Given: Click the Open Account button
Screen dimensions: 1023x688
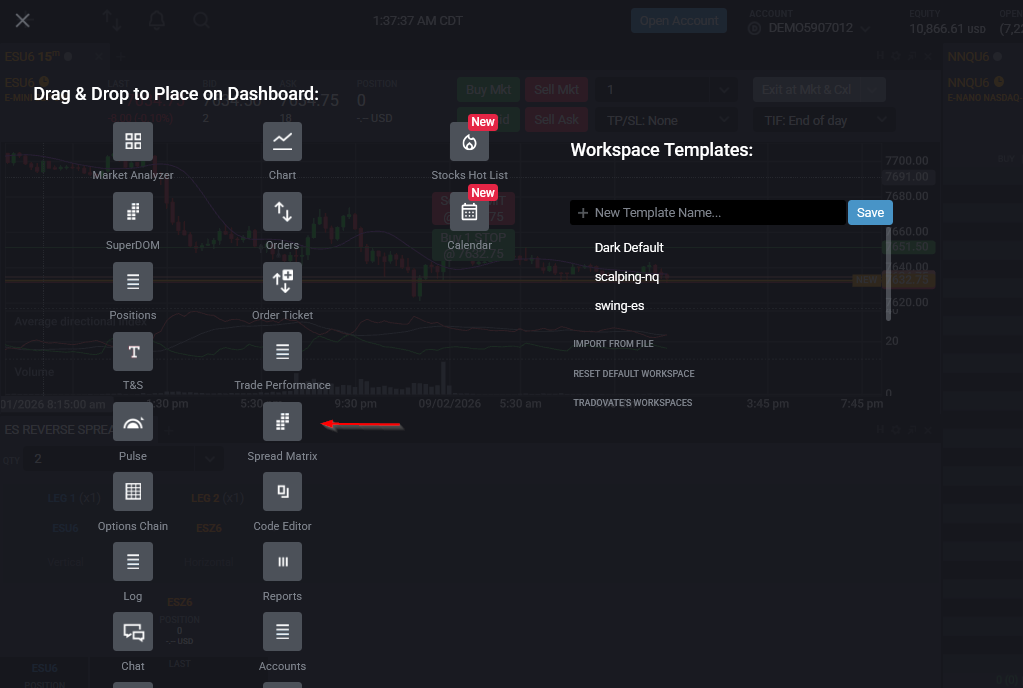Looking at the screenshot, I should tap(679, 21).
